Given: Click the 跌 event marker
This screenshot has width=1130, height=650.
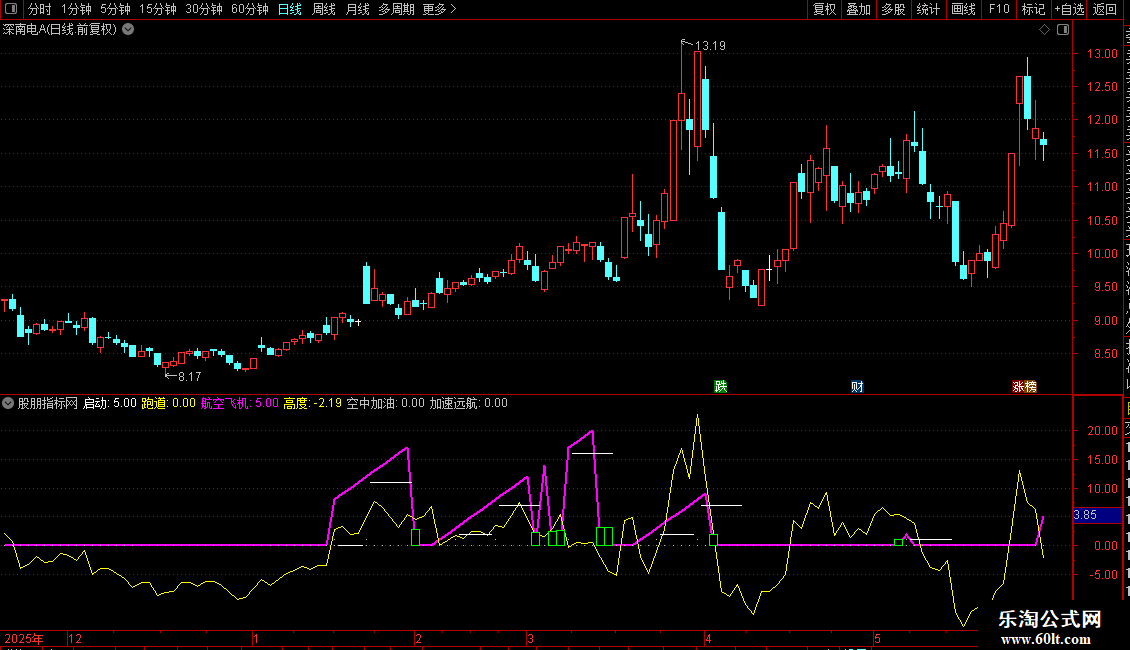Looking at the screenshot, I should [x=721, y=387].
